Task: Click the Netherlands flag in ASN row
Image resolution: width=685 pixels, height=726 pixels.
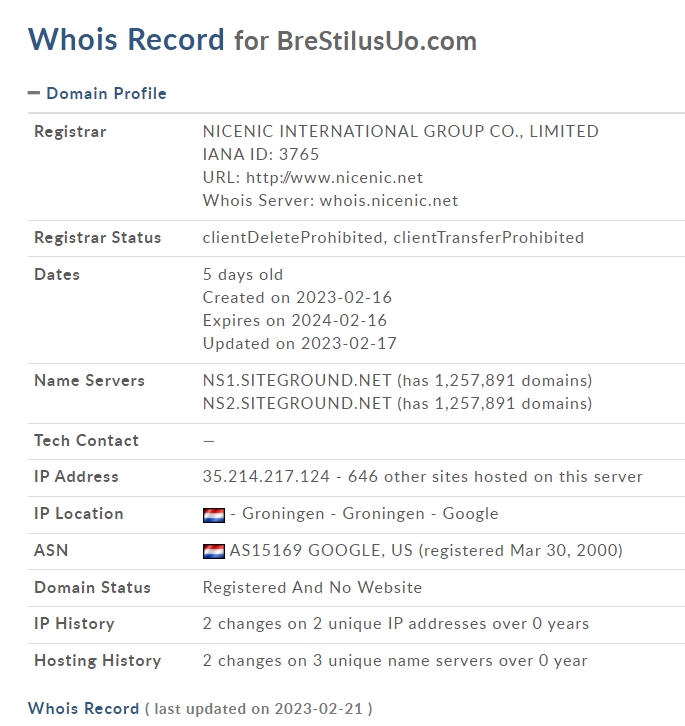Action: tap(214, 551)
